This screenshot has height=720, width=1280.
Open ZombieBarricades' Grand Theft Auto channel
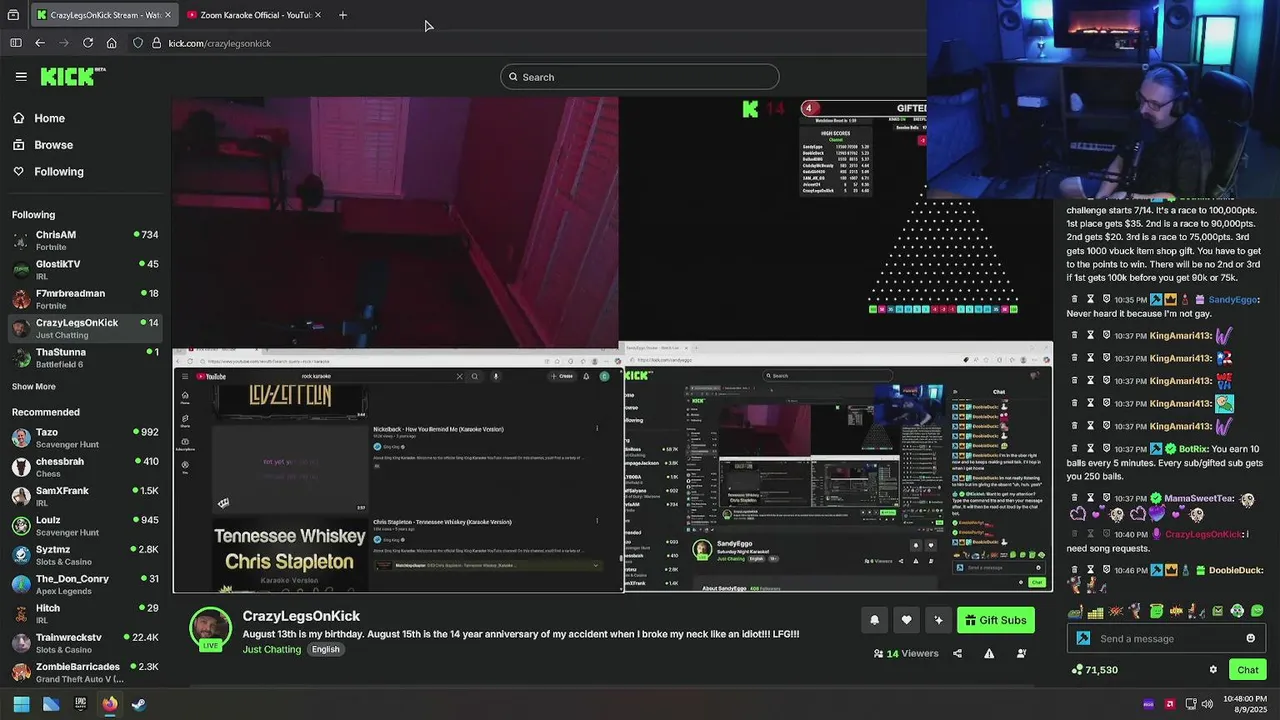85,672
